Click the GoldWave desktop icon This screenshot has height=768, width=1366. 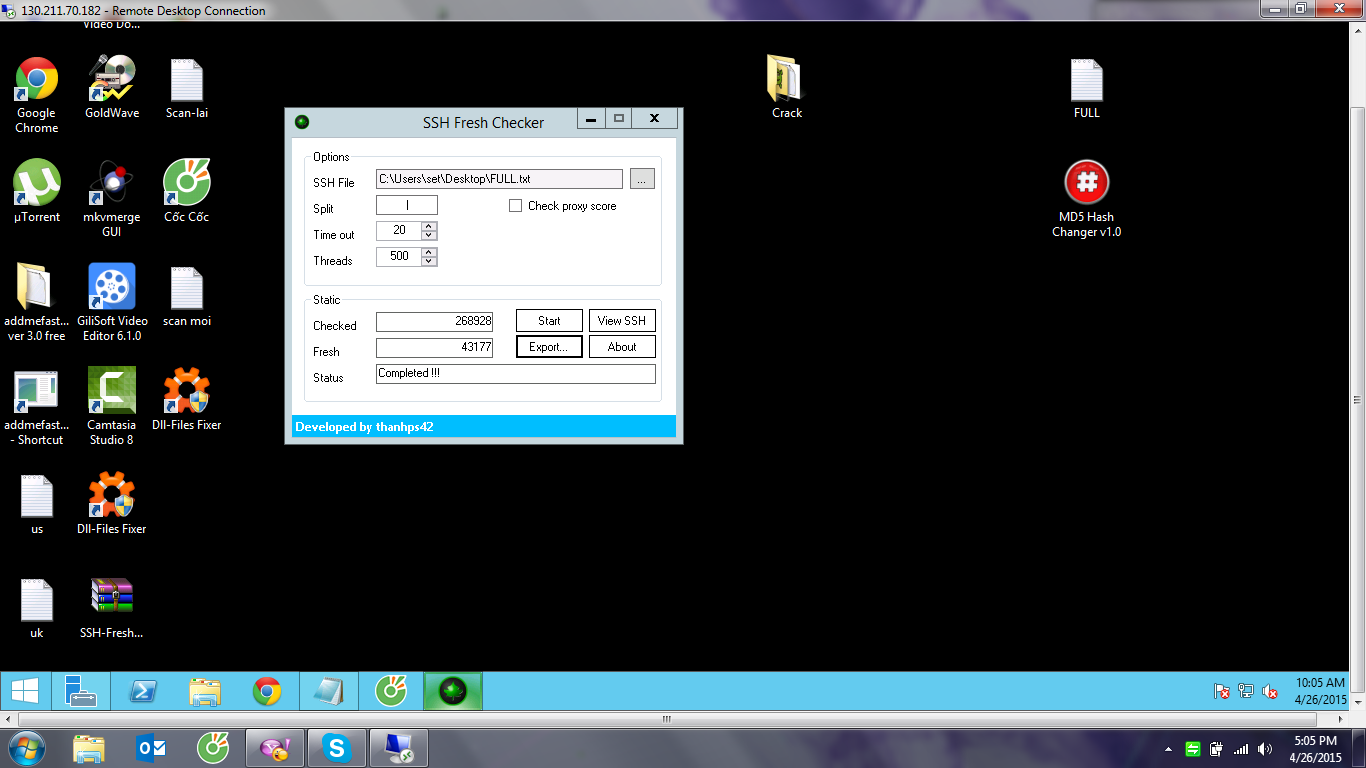pyautogui.click(x=111, y=80)
